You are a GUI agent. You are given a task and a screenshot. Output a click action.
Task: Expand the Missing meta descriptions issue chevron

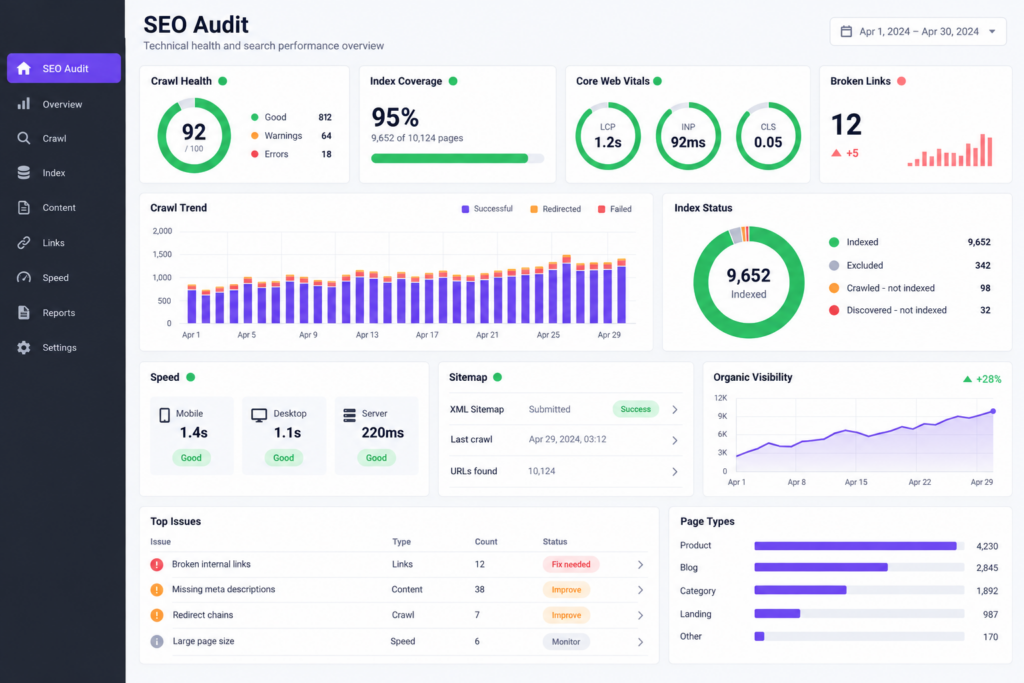(x=640, y=590)
